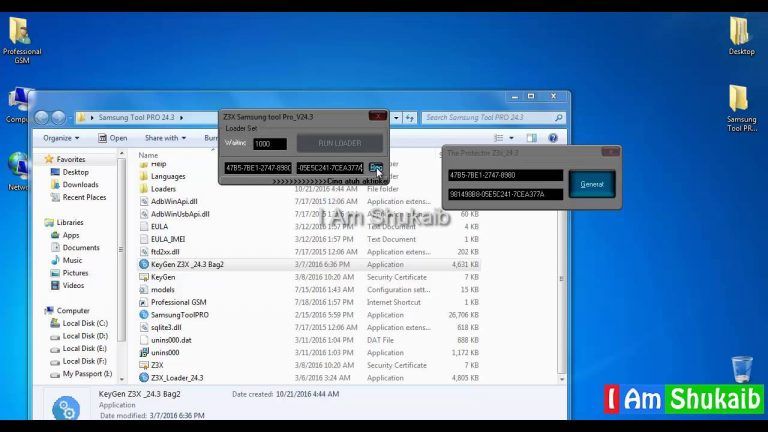Click the search magnifier icon

pos(558,118)
